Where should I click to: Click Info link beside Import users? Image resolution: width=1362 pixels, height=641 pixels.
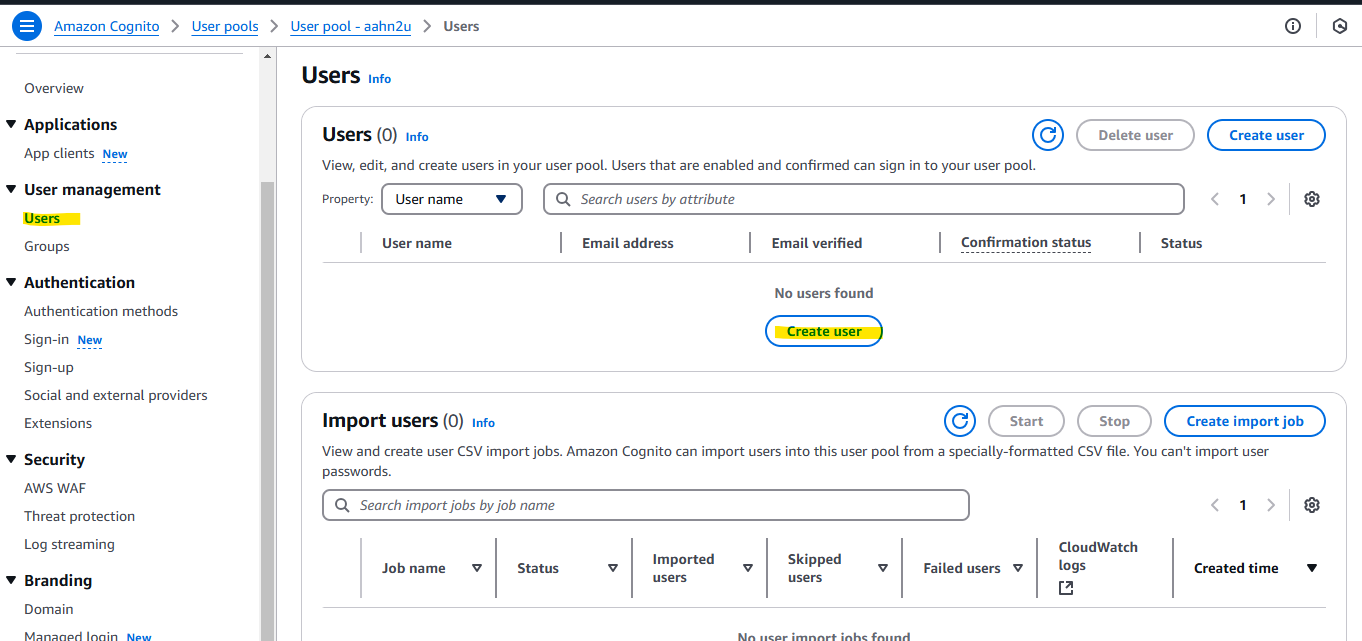point(483,422)
